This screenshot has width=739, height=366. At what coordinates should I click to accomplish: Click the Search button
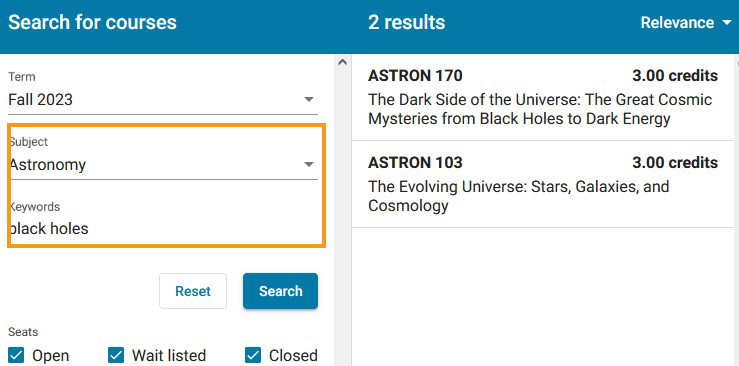pyautogui.click(x=280, y=291)
